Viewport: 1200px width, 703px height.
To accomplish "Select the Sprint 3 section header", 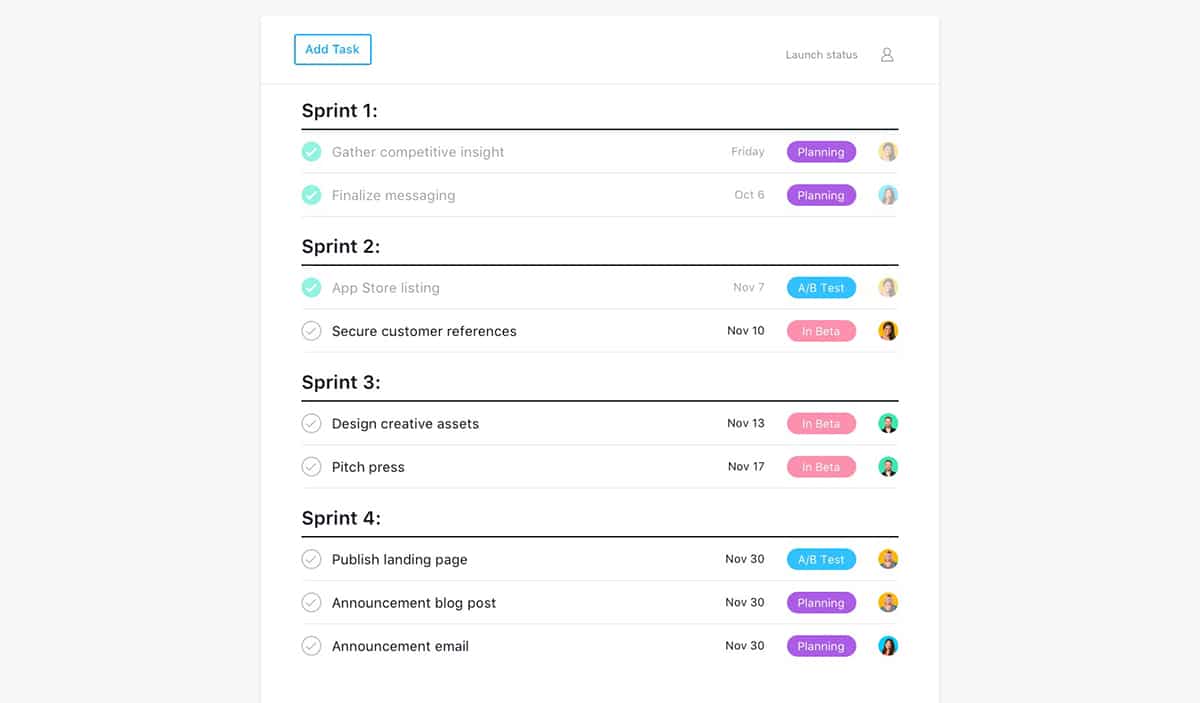I will point(341,382).
